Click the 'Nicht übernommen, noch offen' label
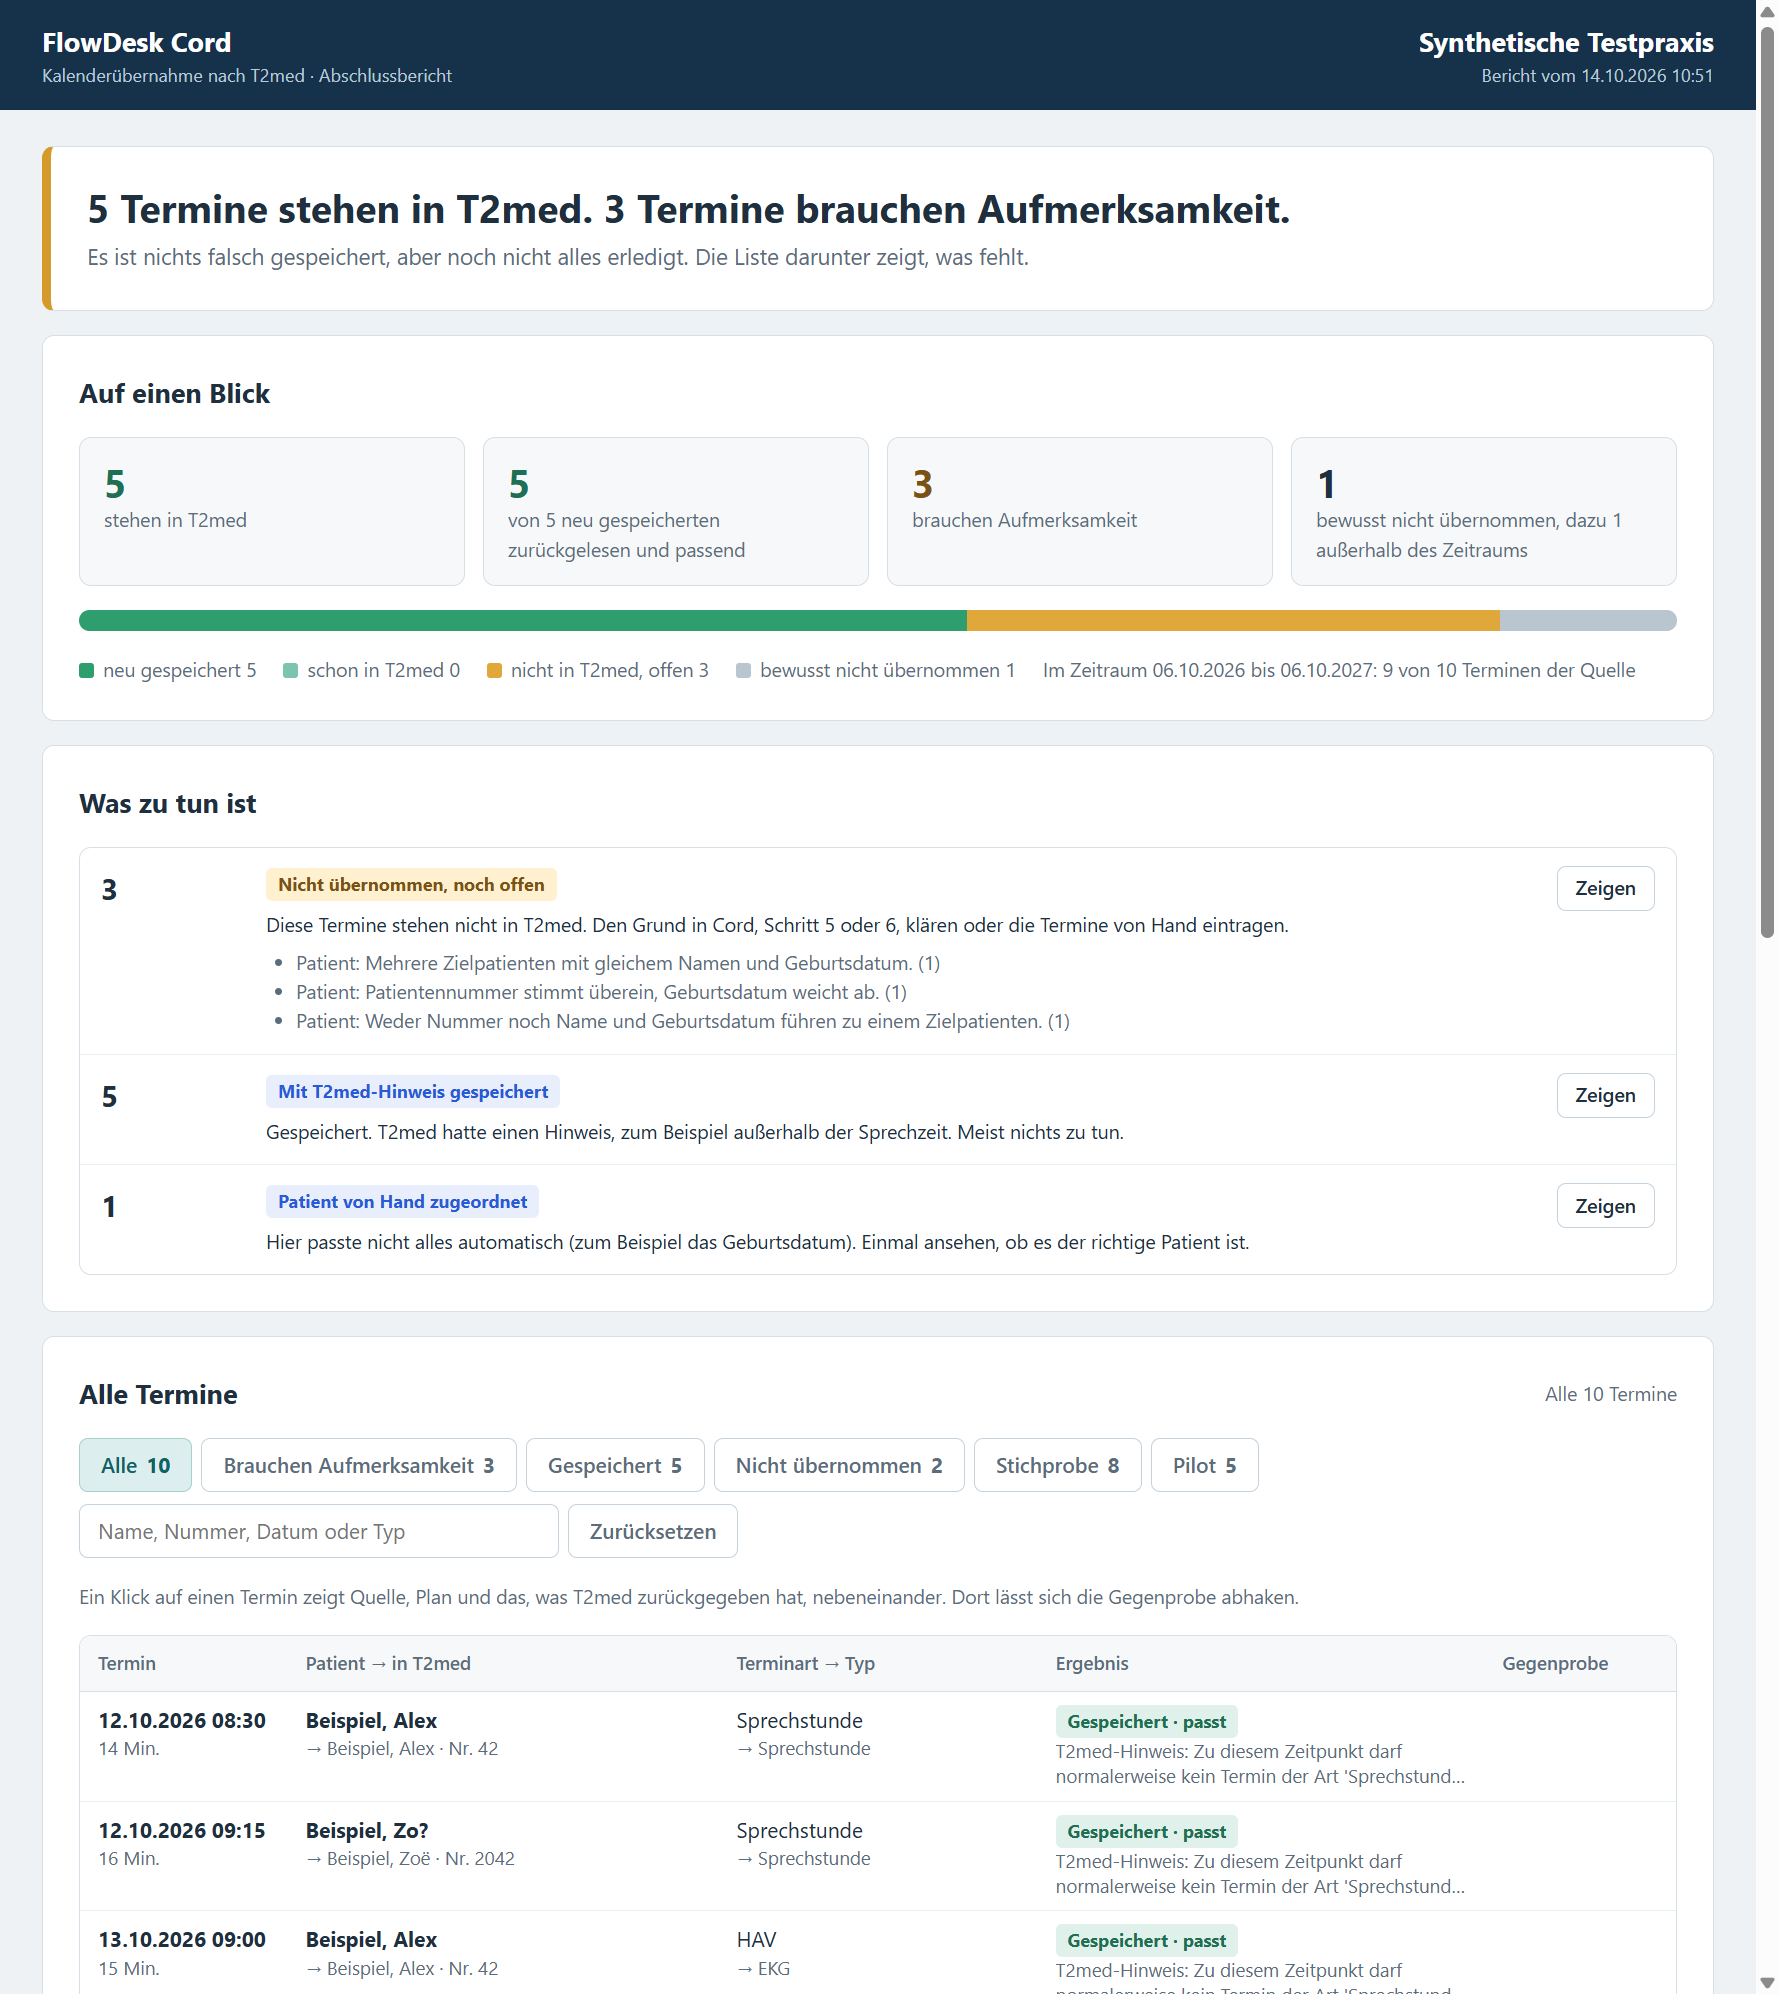 tap(411, 884)
